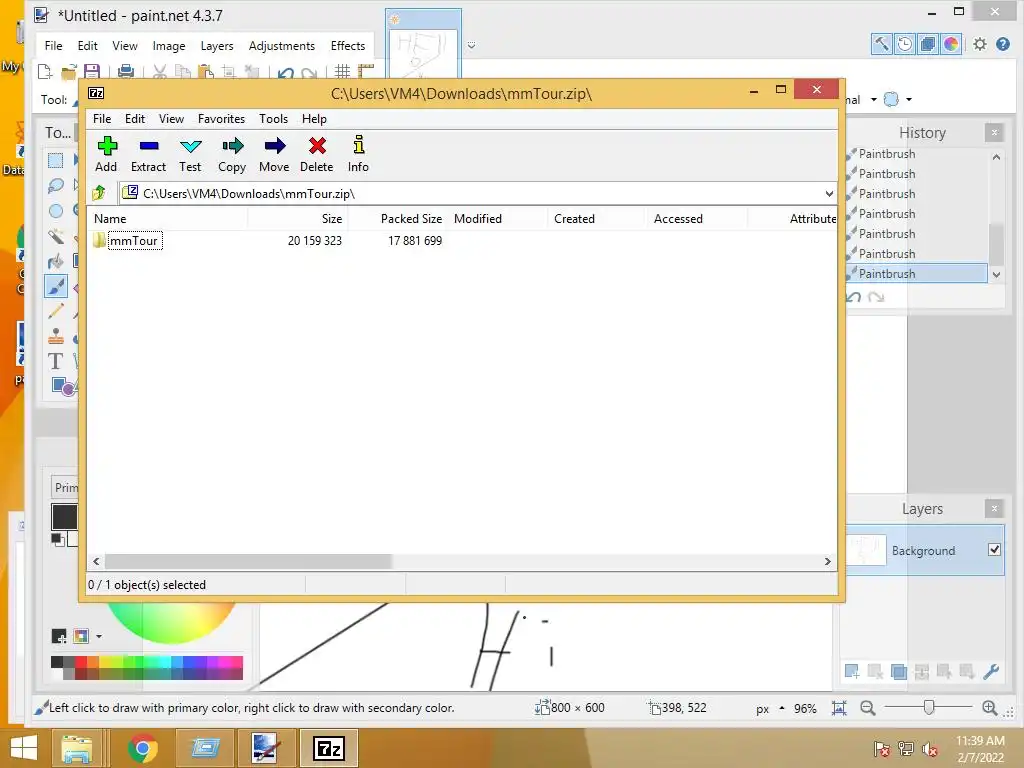Open 7-Zip Favorites menu
Screen dimensions: 1024x768
(x=221, y=119)
